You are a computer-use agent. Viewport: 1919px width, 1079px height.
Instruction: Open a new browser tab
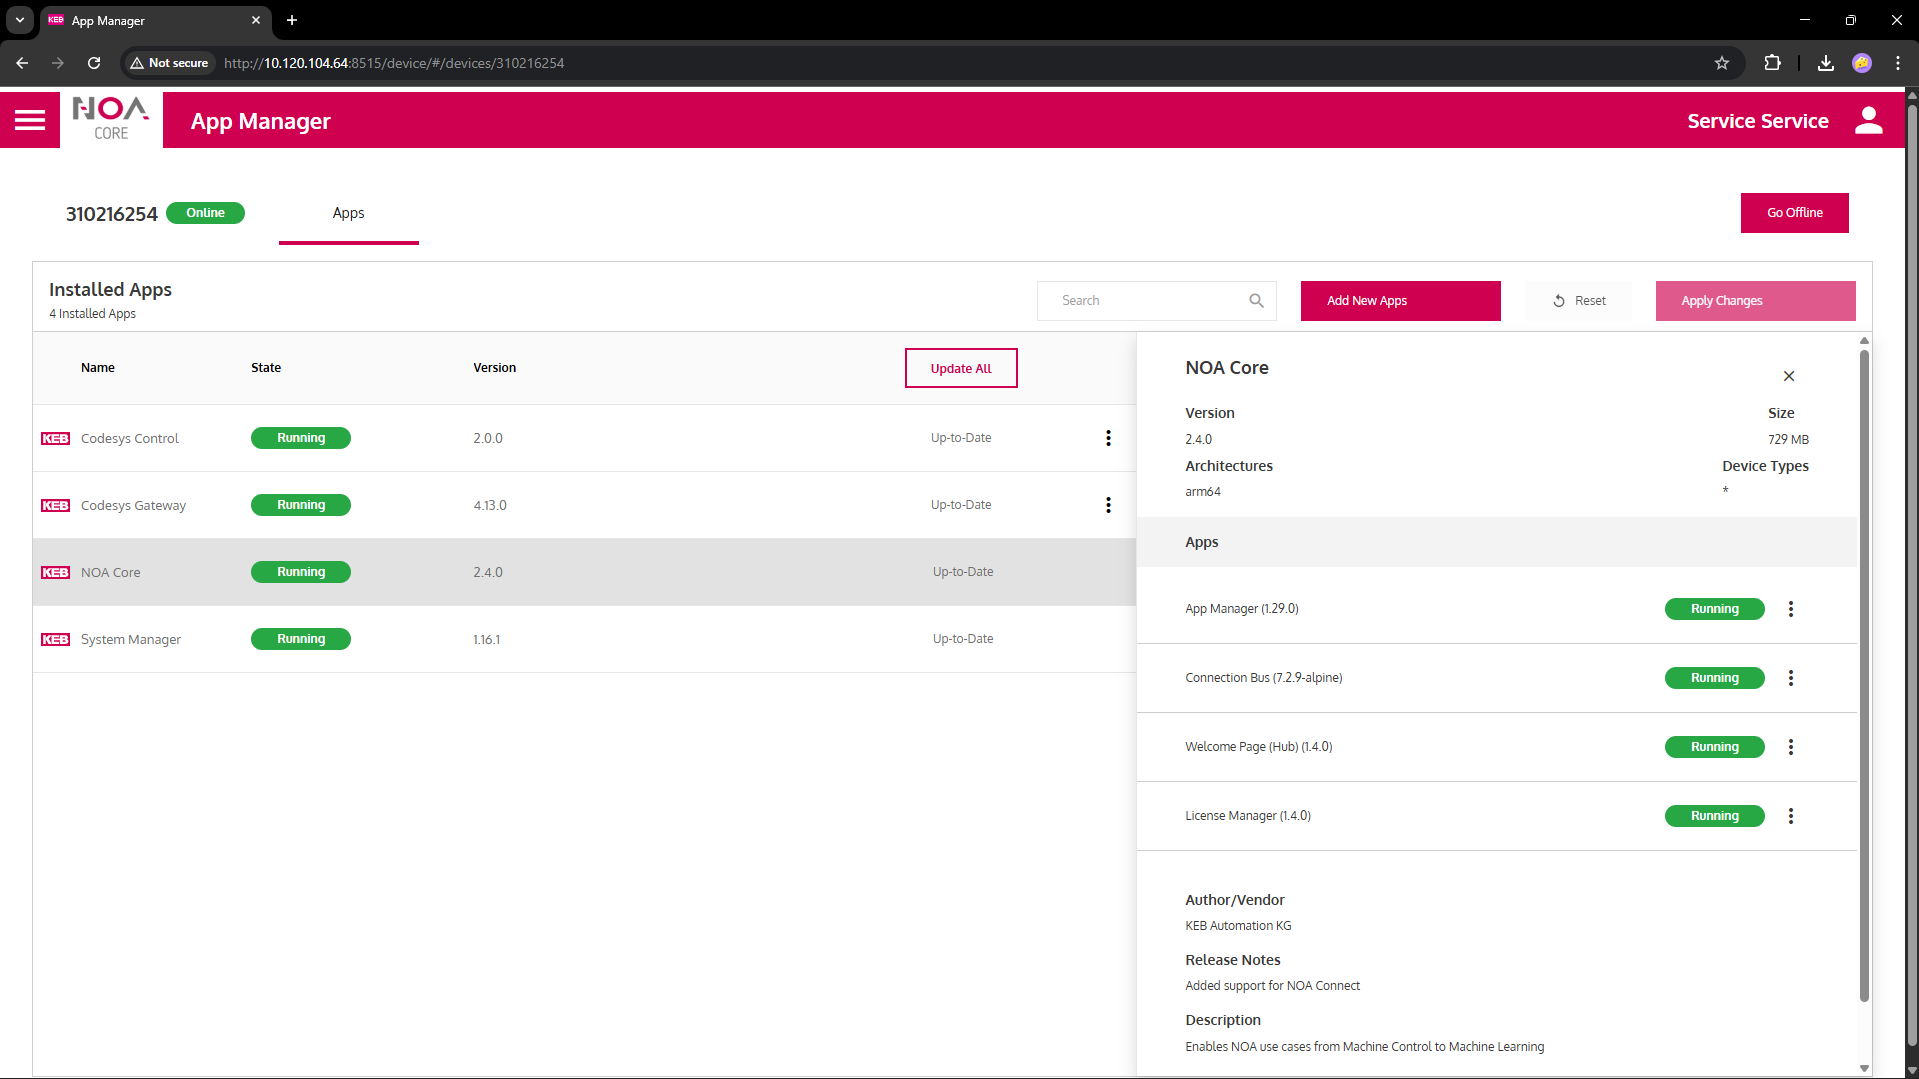[292, 20]
